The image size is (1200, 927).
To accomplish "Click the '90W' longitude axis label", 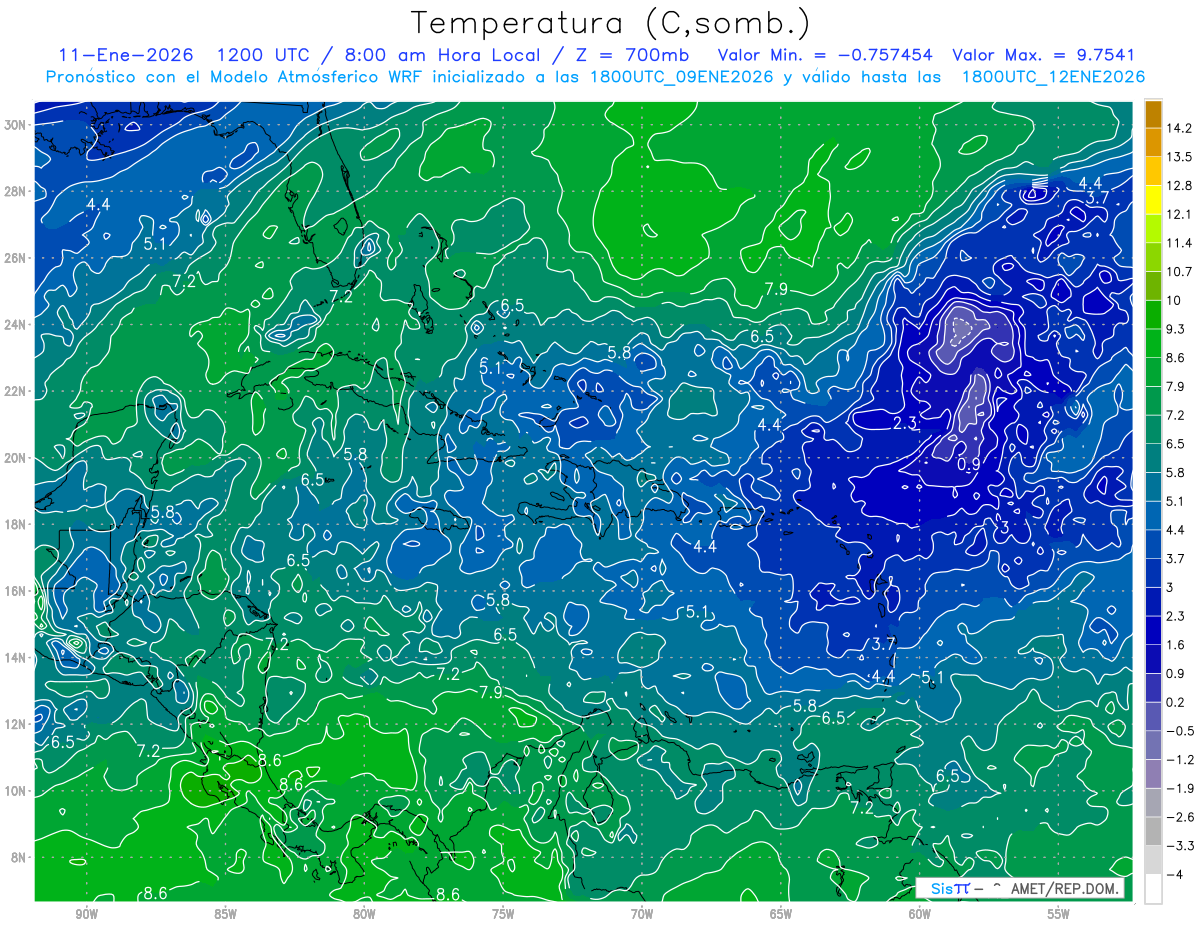I will tap(86, 915).
